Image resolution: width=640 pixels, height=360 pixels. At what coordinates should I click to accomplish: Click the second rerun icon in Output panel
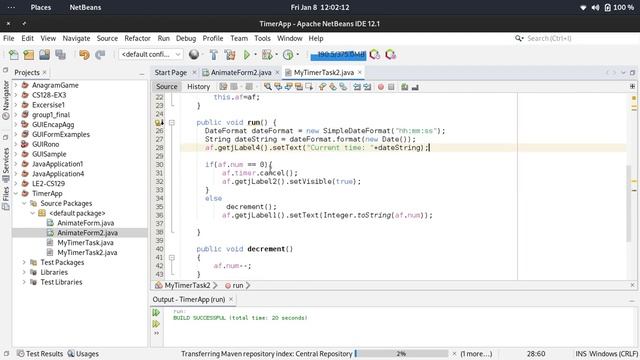click(x=156, y=324)
